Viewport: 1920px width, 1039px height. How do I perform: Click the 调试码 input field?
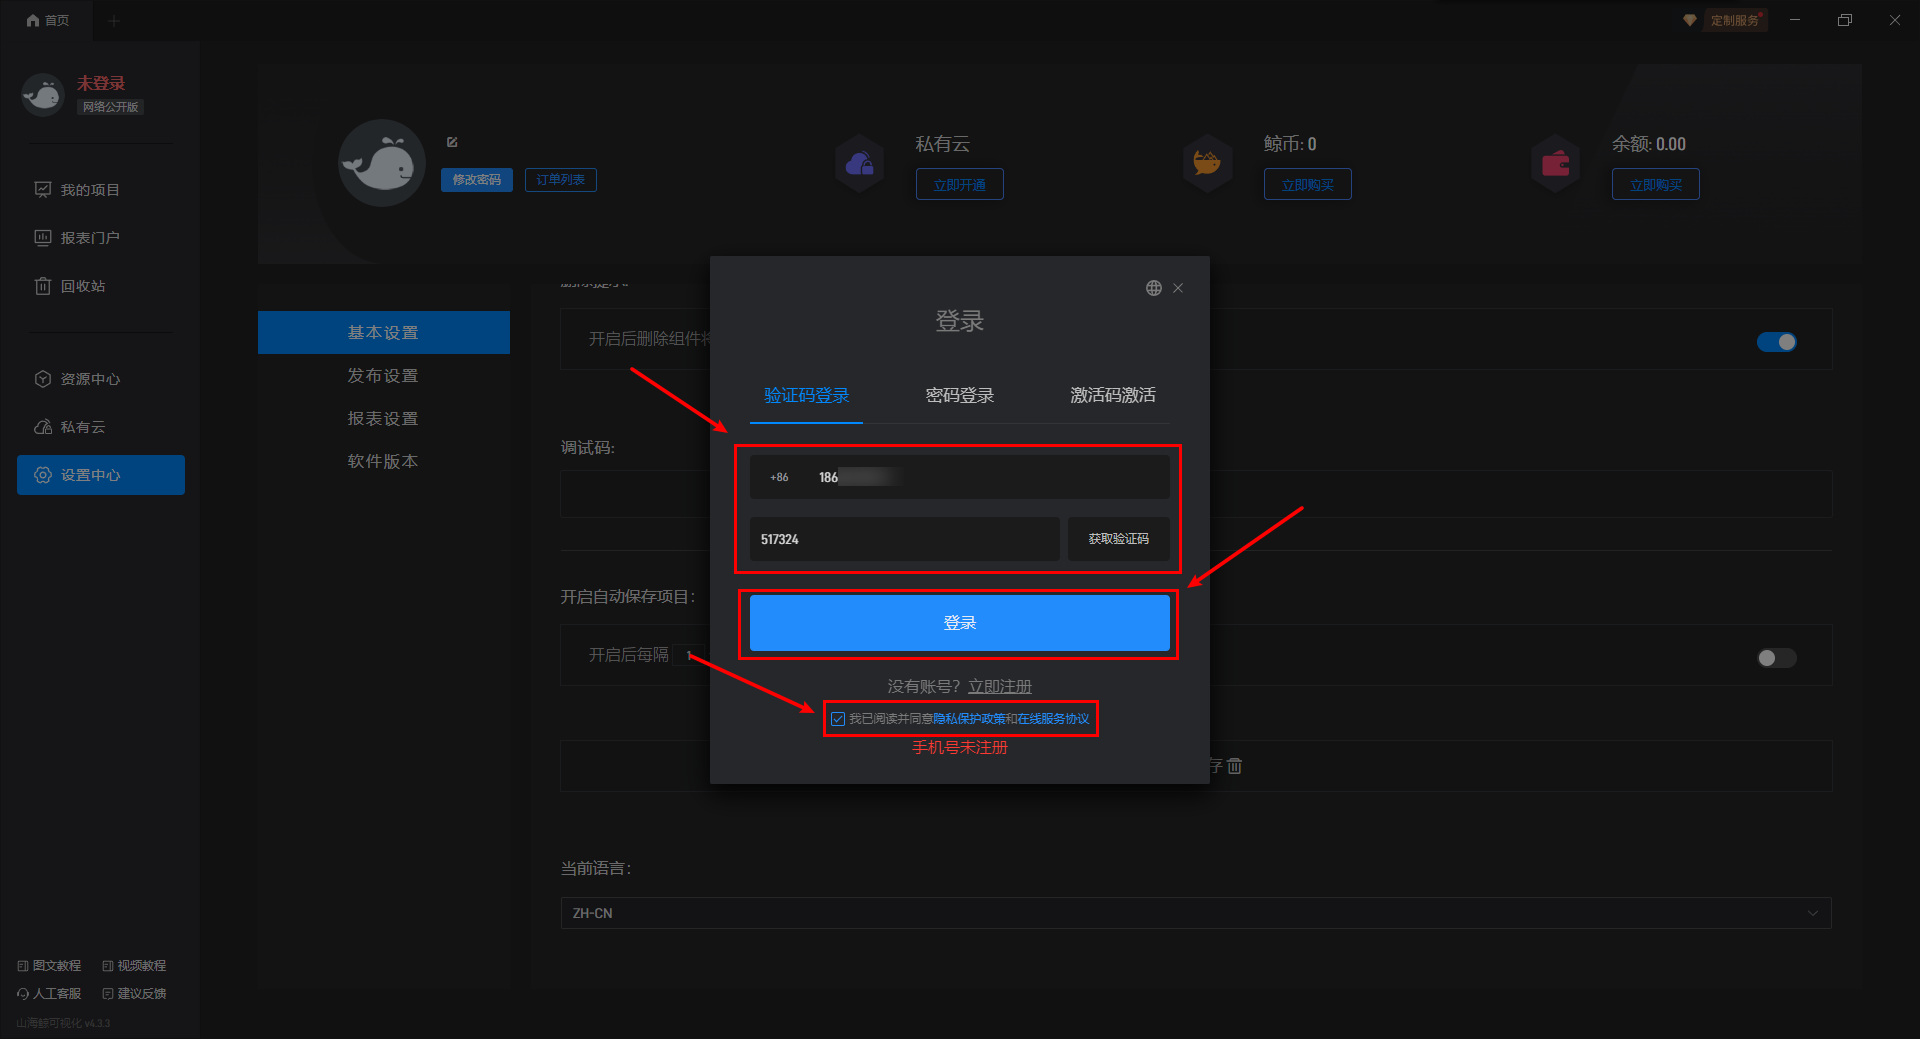tap(1196, 494)
